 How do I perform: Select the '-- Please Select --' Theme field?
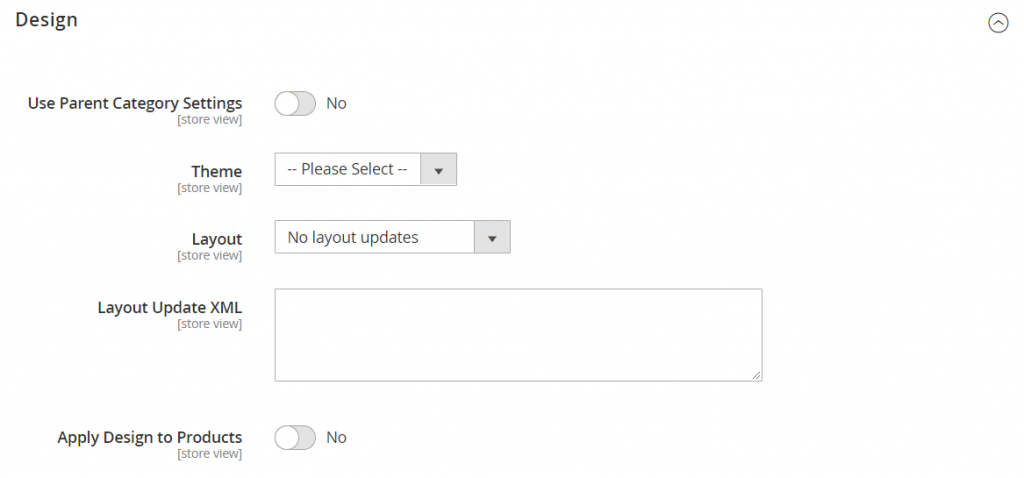tap(365, 170)
